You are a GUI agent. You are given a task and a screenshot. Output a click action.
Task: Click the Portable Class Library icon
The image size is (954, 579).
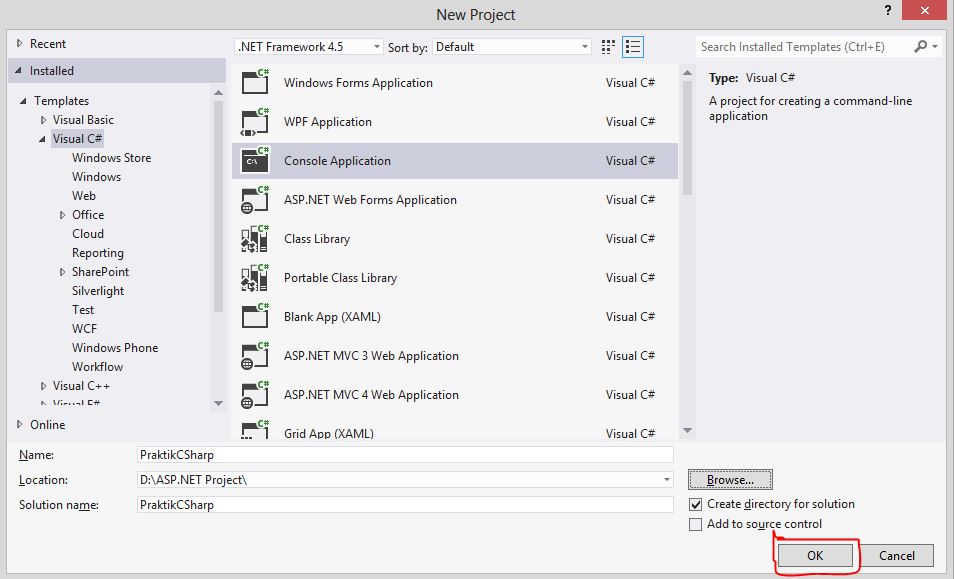[x=254, y=278]
